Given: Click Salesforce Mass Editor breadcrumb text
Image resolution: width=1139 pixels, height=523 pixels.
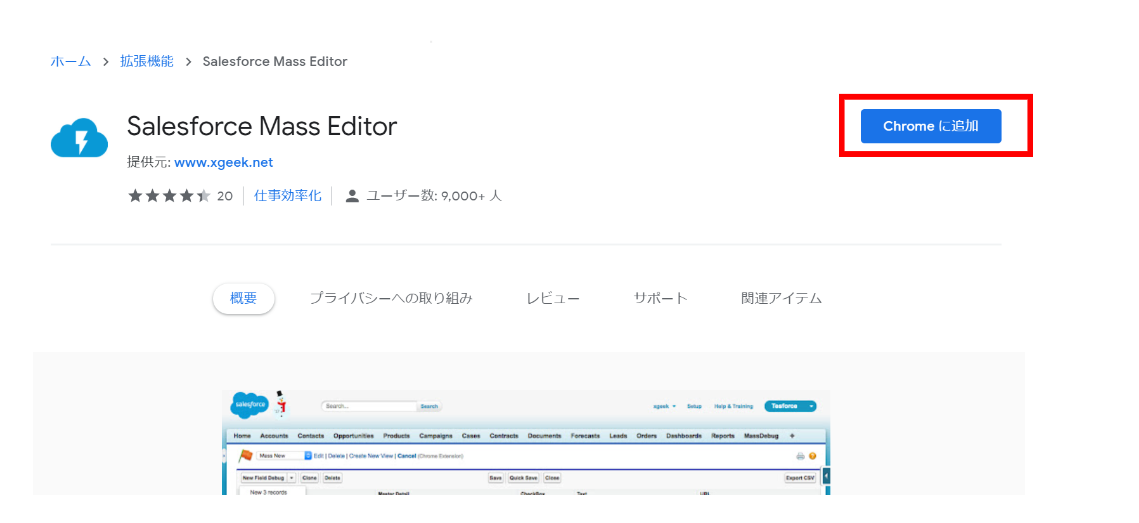Looking at the screenshot, I should 275,61.
